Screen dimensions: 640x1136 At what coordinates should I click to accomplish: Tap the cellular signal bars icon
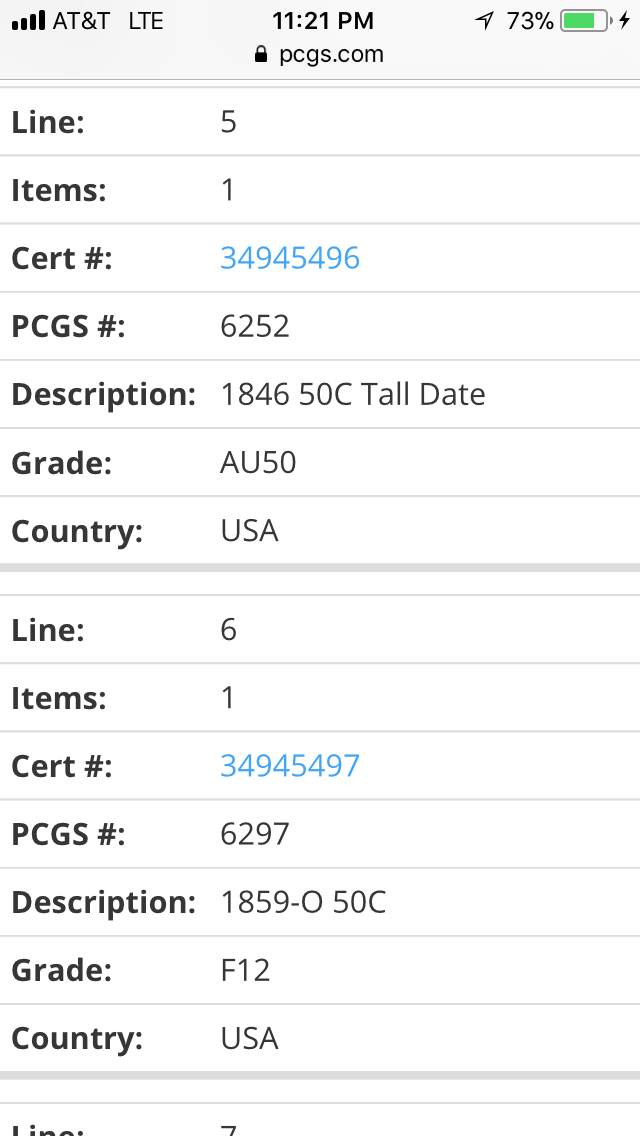click(x=28, y=21)
